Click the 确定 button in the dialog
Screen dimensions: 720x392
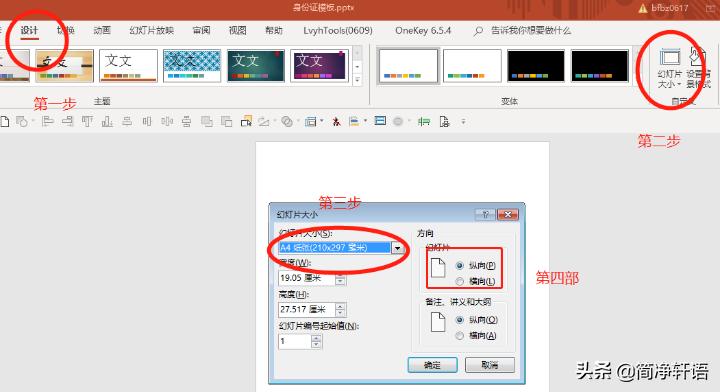click(433, 365)
